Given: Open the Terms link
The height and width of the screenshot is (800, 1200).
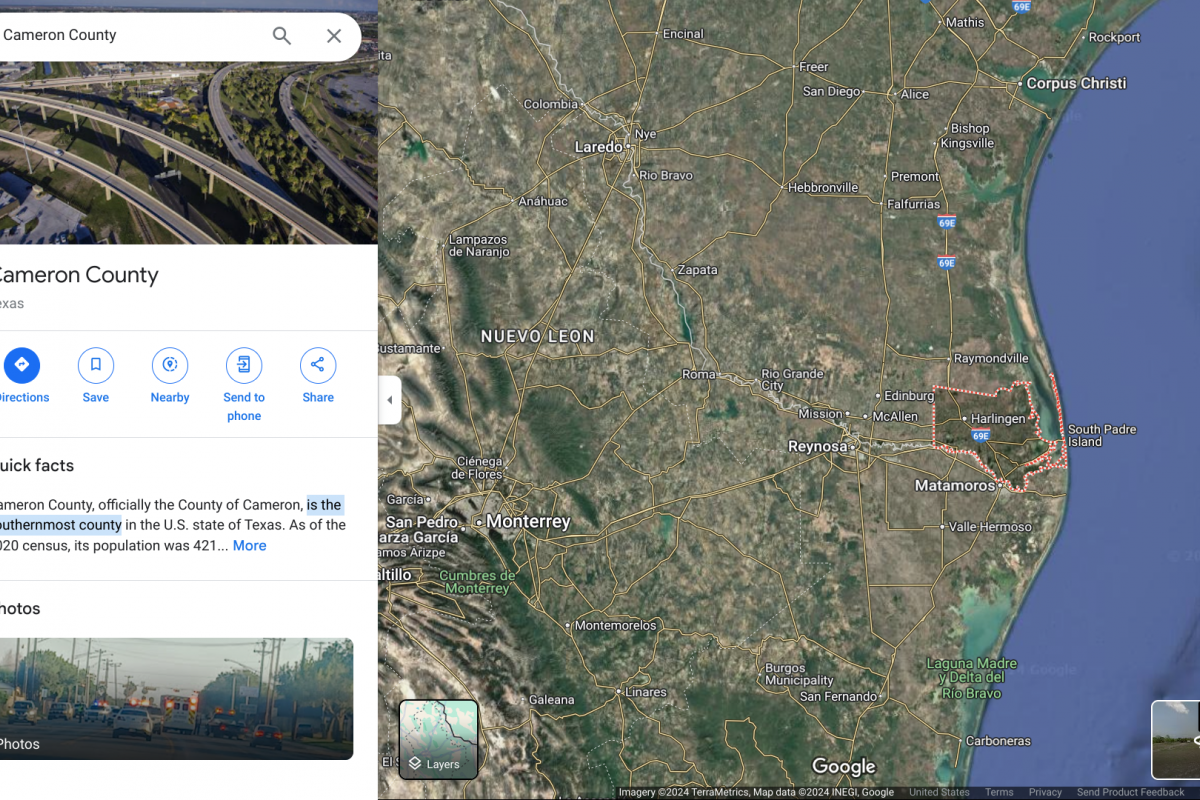Looking at the screenshot, I should tap(999, 792).
